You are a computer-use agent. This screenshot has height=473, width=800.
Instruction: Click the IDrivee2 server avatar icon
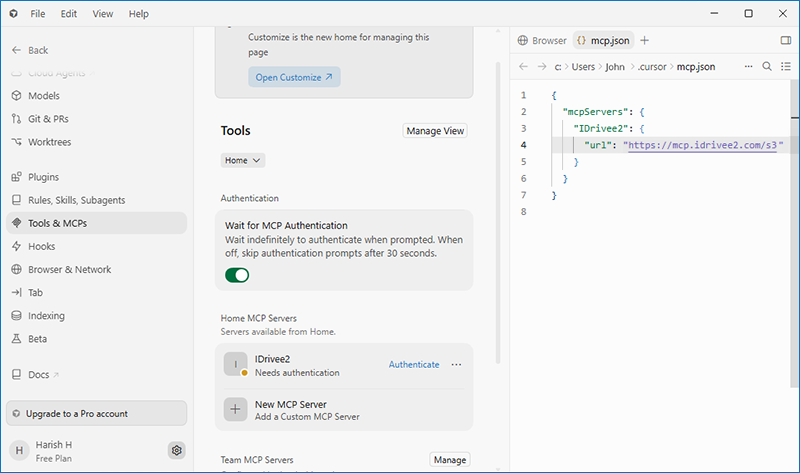pos(235,364)
